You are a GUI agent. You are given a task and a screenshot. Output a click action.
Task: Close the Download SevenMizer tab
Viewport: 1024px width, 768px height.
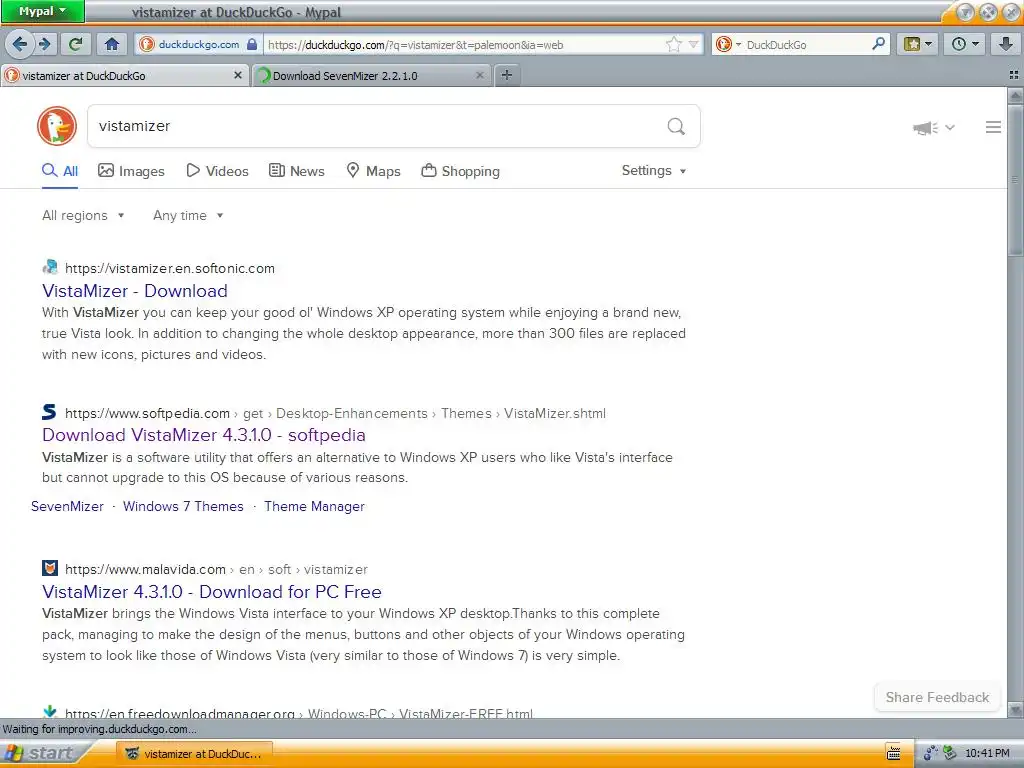[480, 76]
